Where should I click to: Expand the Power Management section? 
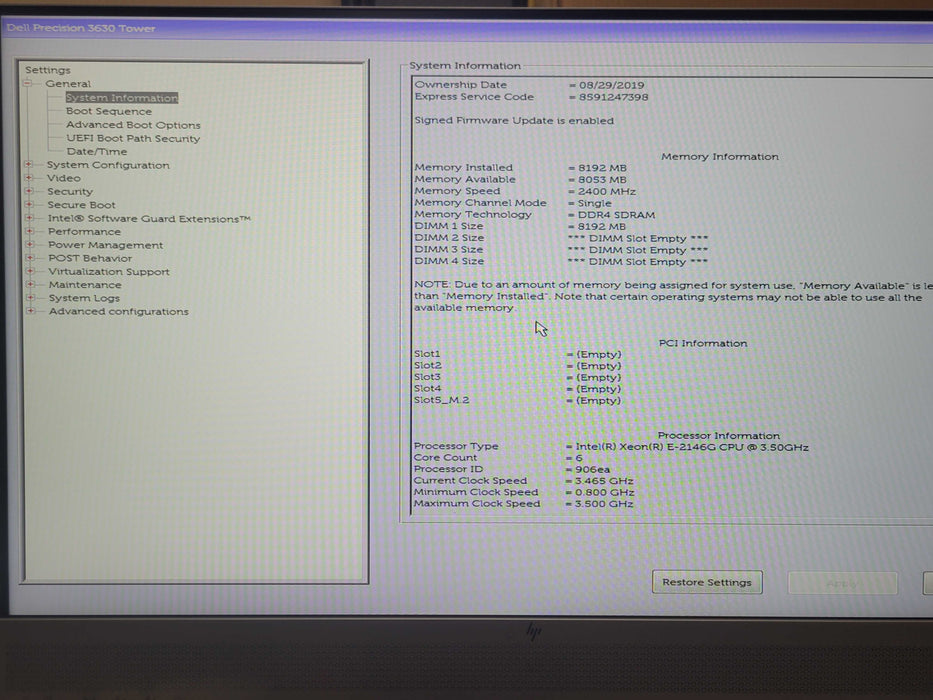point(31,245)
